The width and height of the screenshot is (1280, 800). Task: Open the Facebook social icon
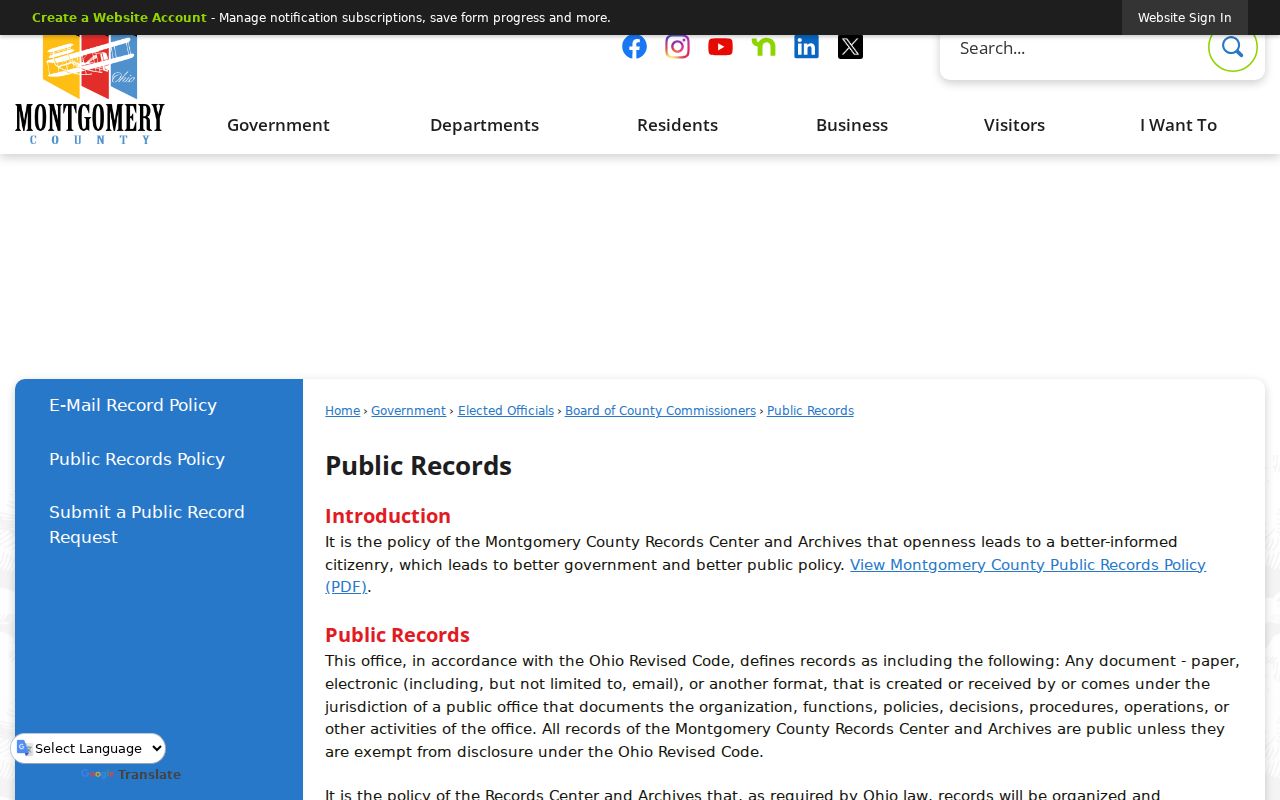(634, 47)
